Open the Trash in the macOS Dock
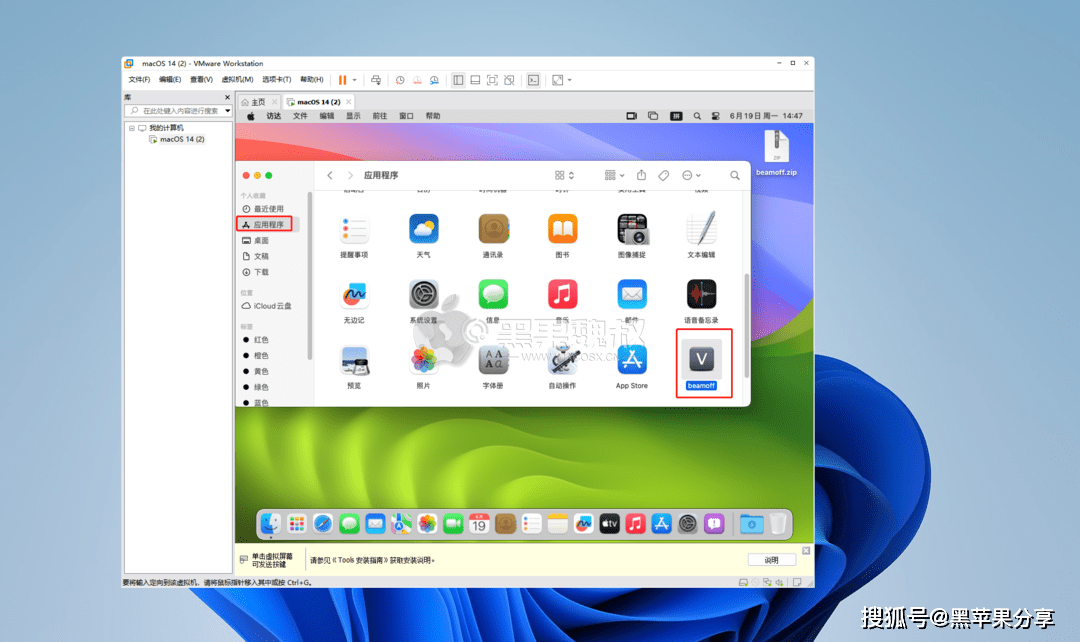The width and height of the screenshot is (1080, 642). click(x=778, y=524)
